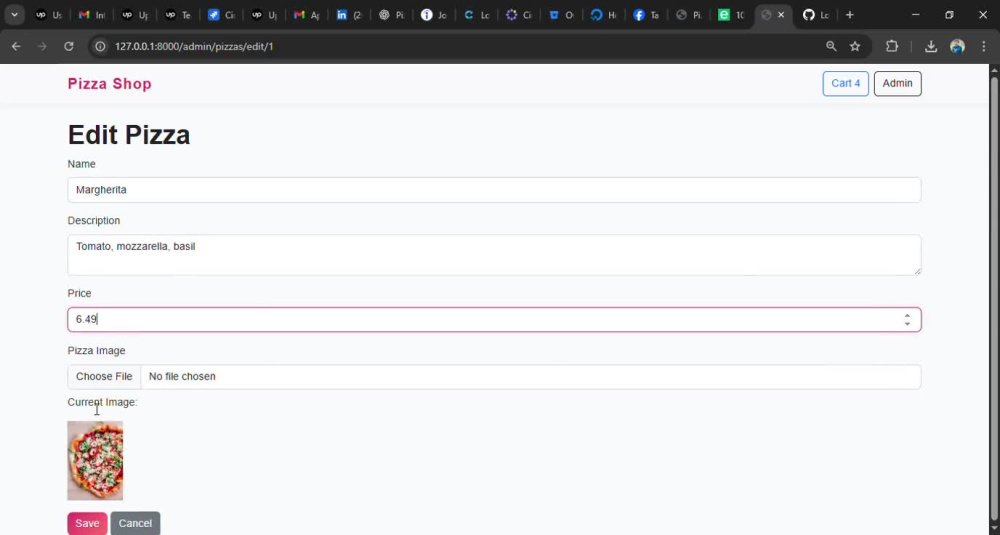Click the 'No file chosen' text

click(x=182, y=376)
